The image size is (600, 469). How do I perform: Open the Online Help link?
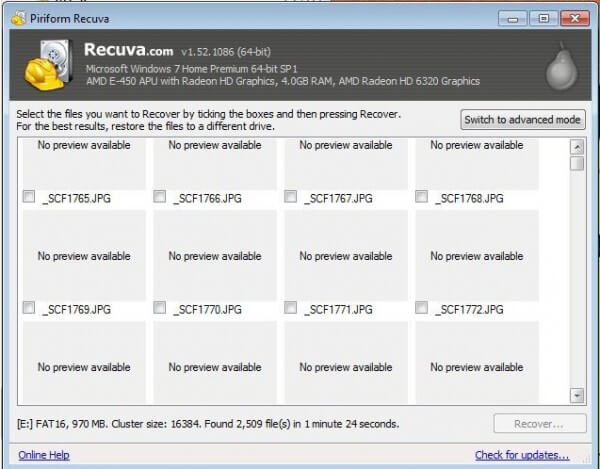point(44,455)
